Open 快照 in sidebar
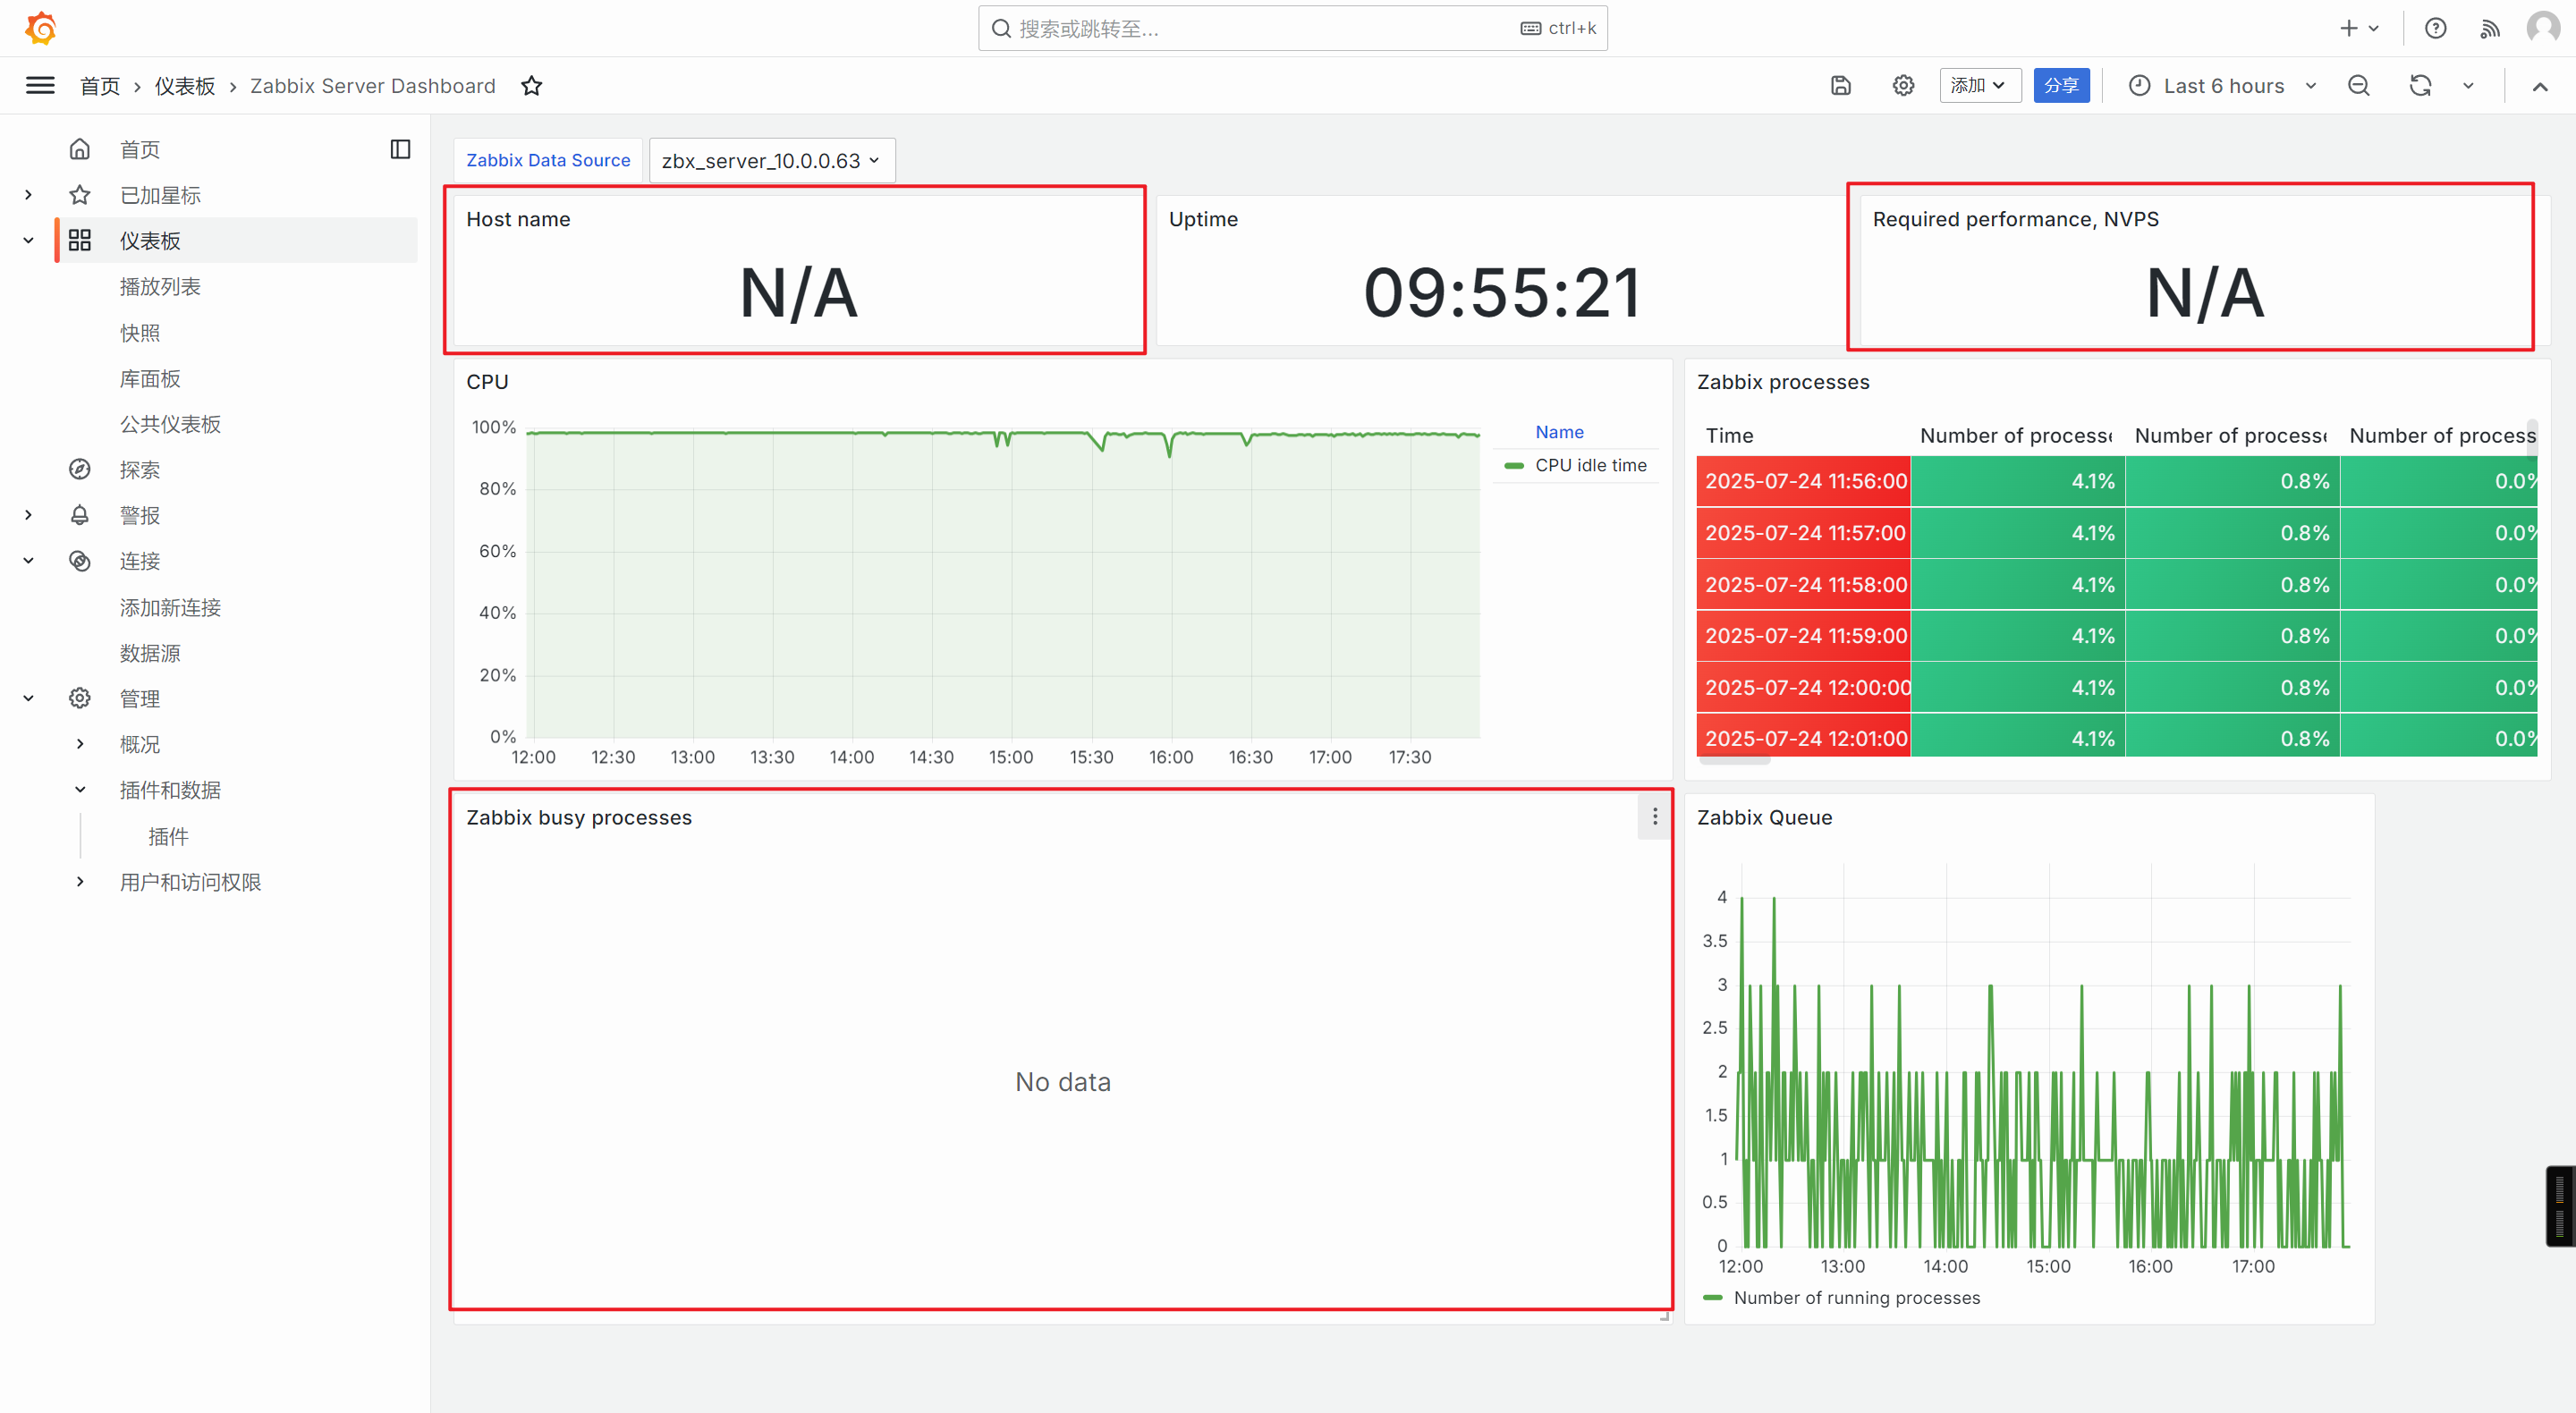2576x1413 pixels. tap(140, 333)
